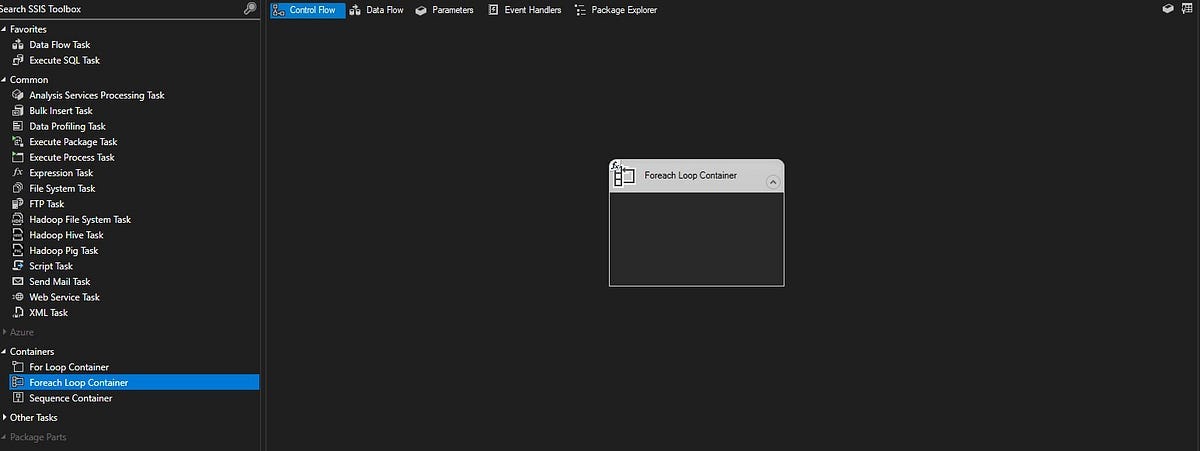Click the Search SSIS Toolbox field
Screen dimensions: 1200x451
pyautogui.click(x=120, y=9)
